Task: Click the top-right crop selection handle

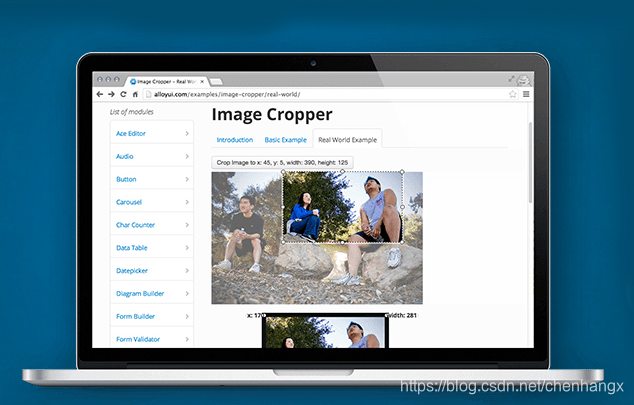Action: point(402,172)
